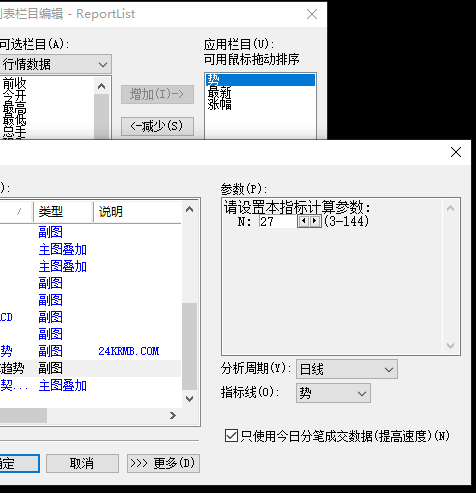Select the row with 24KRMB.COM description
This screenshot has height=493, width=476.
pyautogui.click(x=90, y=351)
